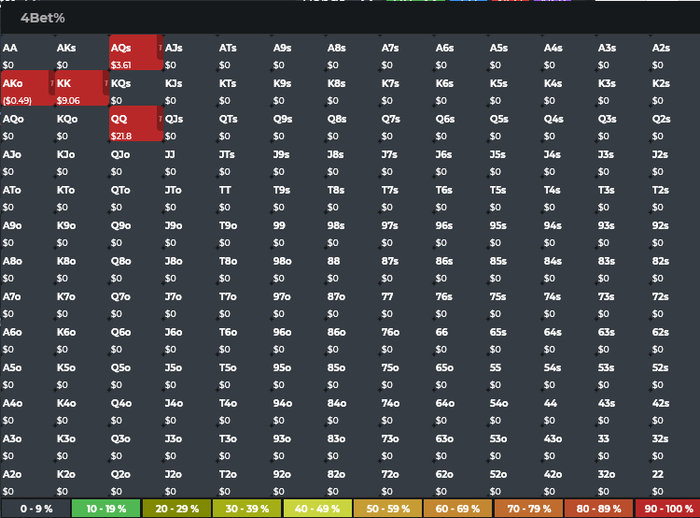
Task: Select the 10 - 19 % green legend swatch
Action: [x=106, y=509]
